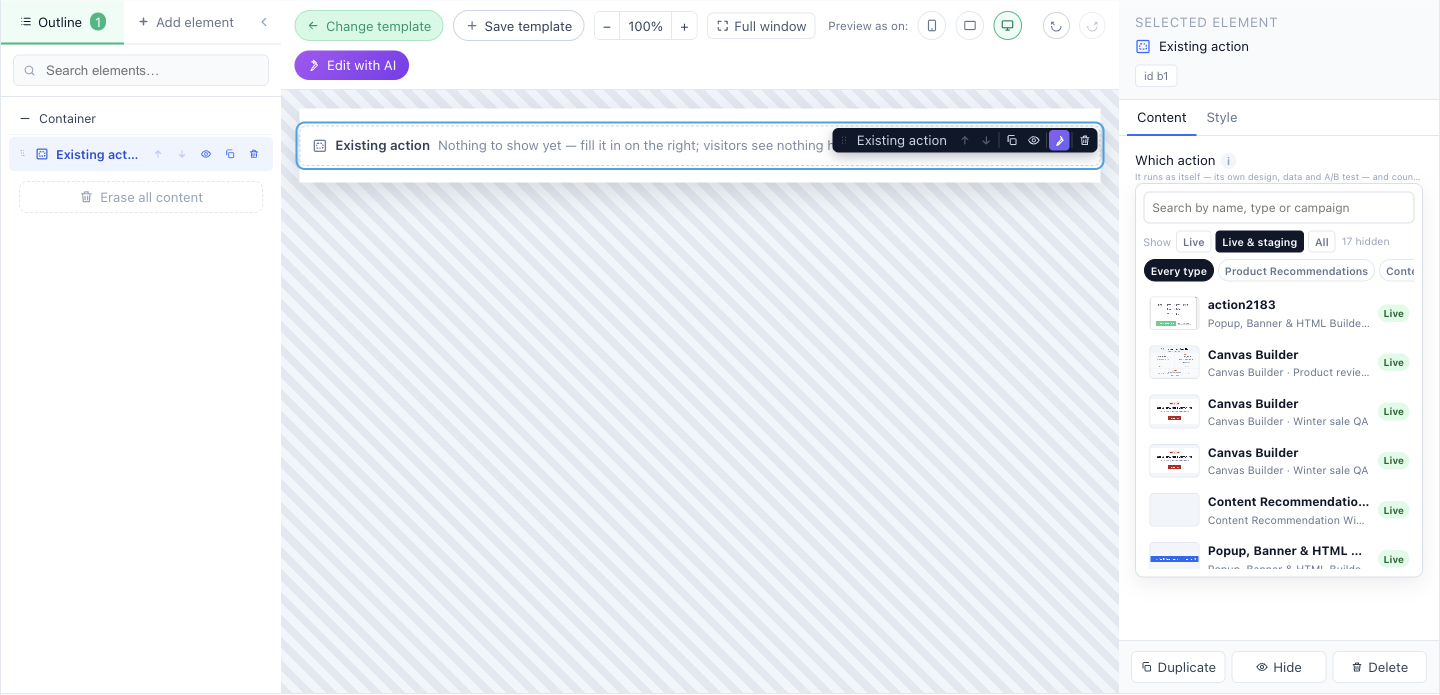Increase zoom with plus button

[684, 26]
